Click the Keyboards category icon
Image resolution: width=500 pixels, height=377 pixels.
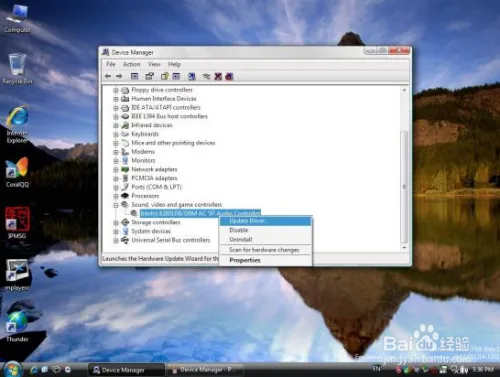pyautogui.click(x=125, y=134)
